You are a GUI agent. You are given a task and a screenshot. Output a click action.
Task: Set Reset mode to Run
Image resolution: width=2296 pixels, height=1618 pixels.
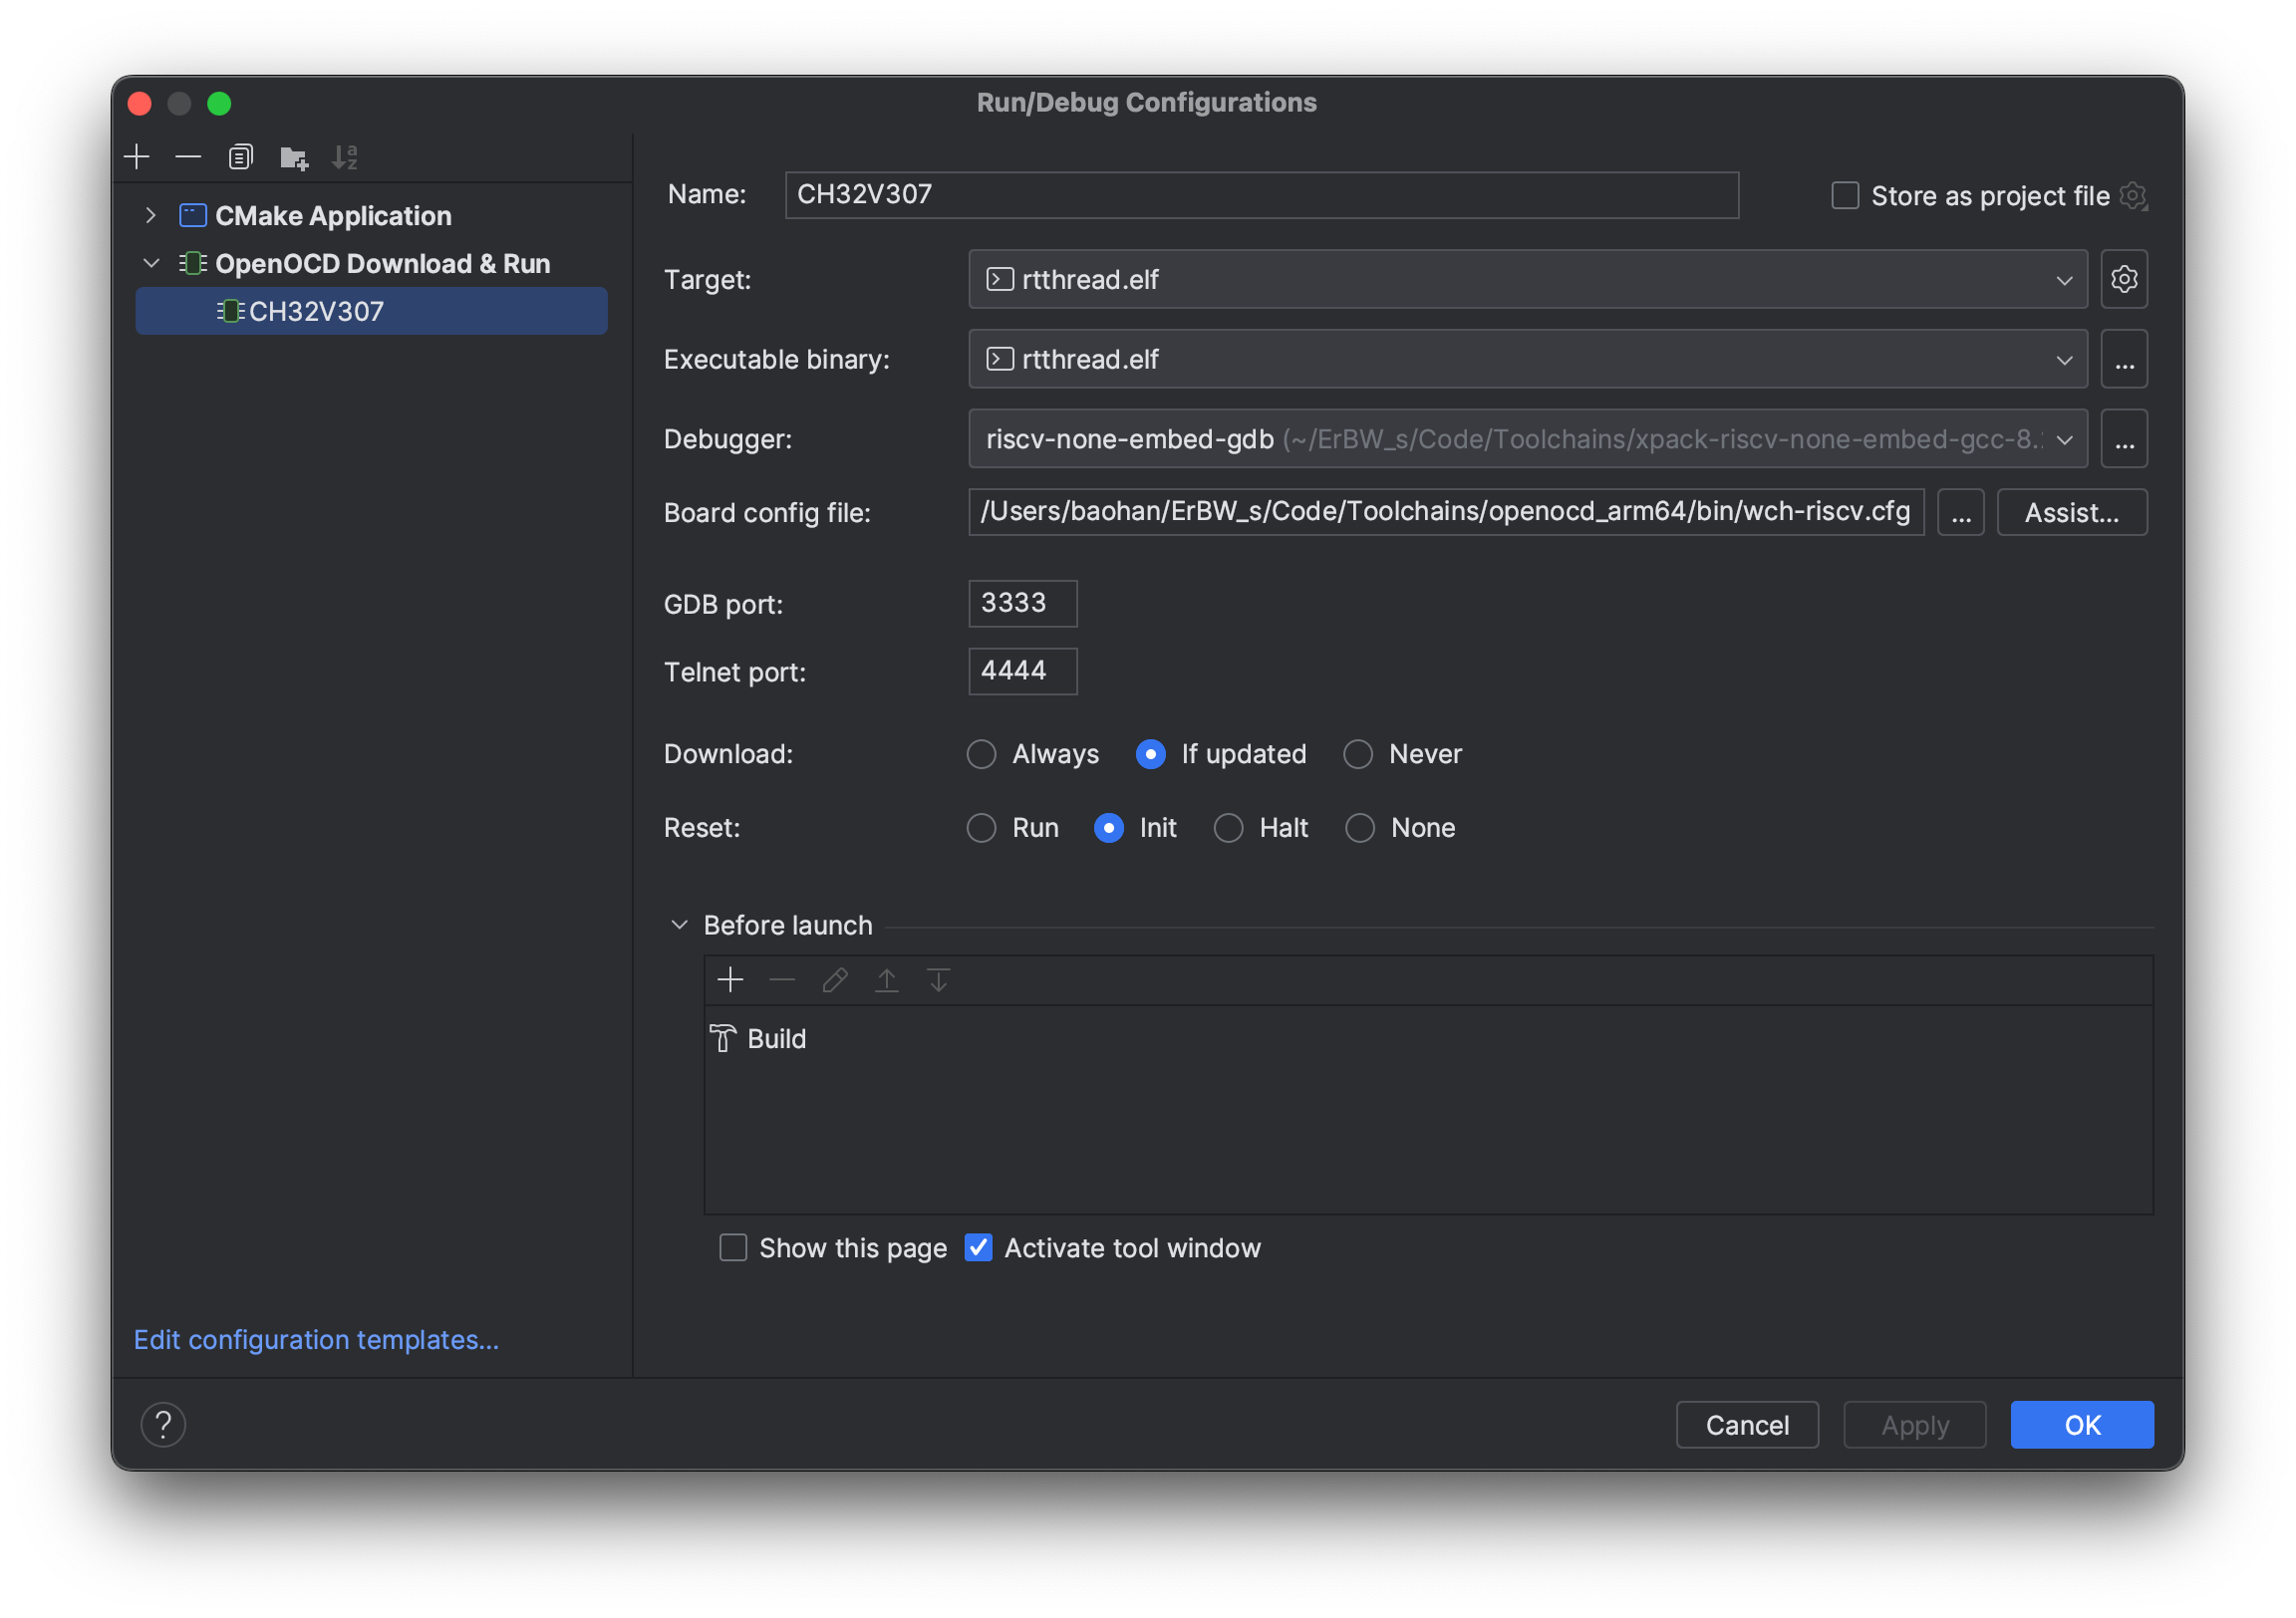point(981,829)
